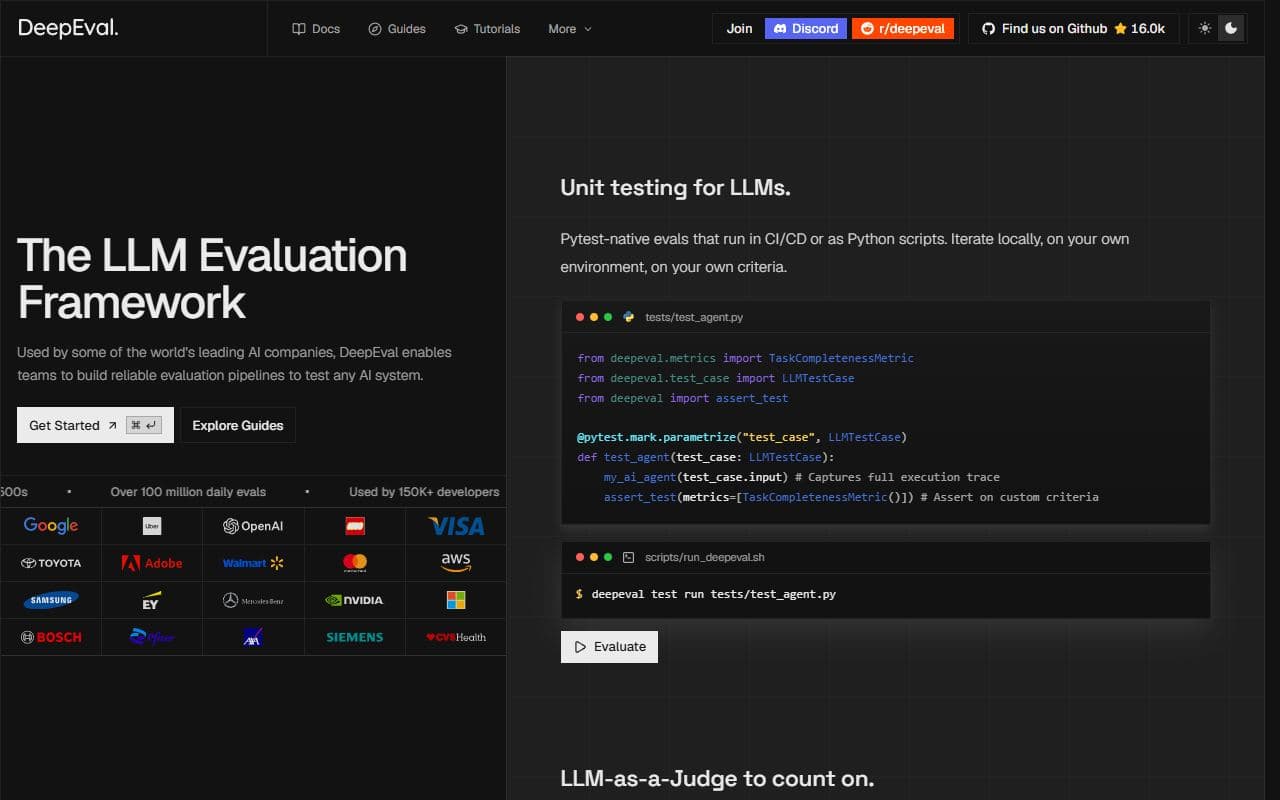The image size is (1280, 800).
Task: Click the Adobe logo
Action: 152,563
